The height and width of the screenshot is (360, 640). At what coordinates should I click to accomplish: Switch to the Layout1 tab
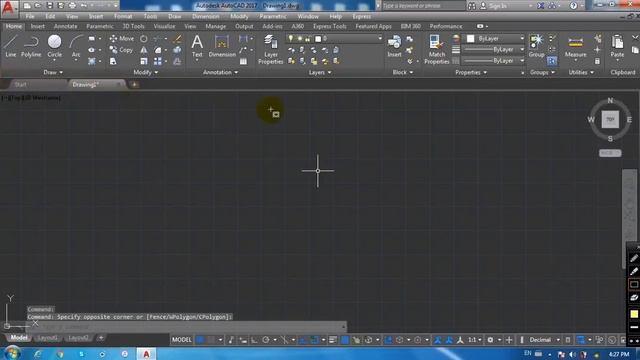[x=47, y=338]
